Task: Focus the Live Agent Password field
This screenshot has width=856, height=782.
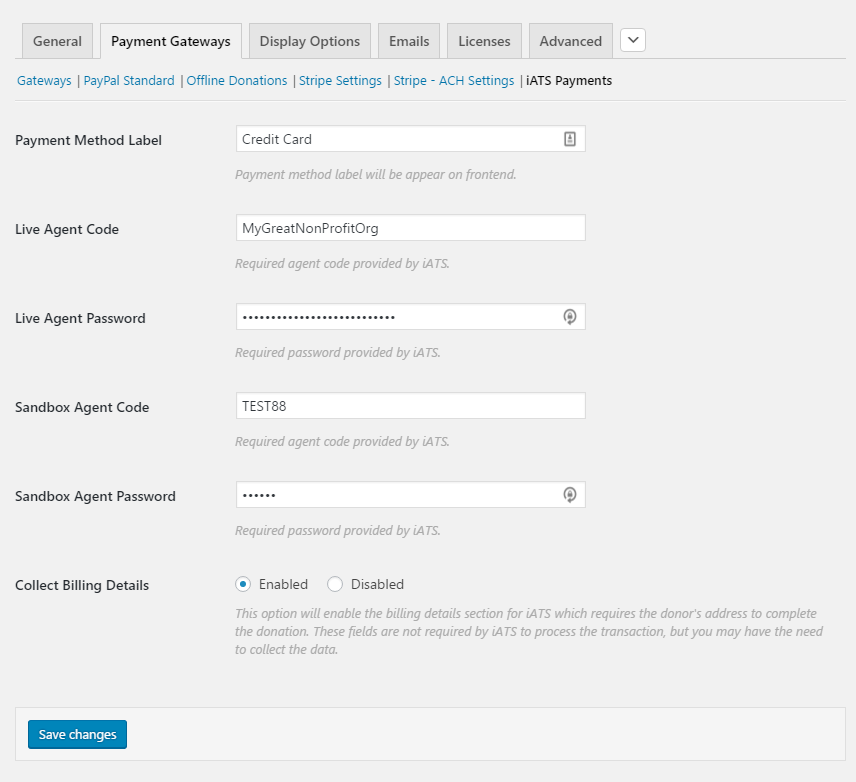Action: point(411,317)
